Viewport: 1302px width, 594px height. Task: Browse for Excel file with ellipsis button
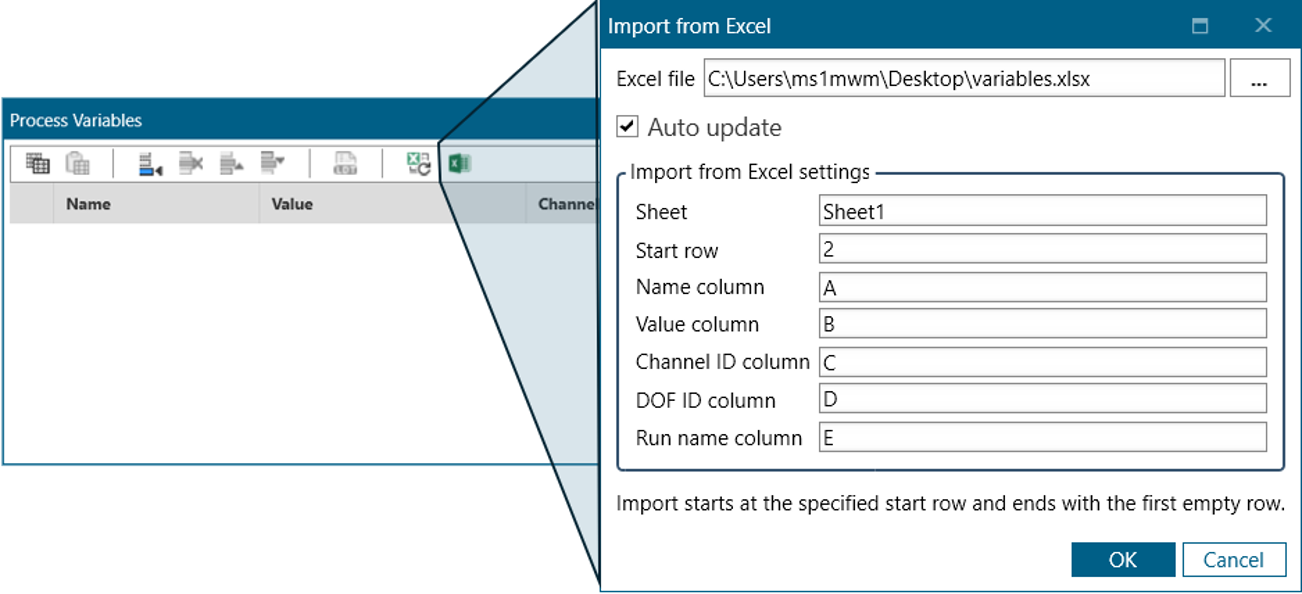pos(1259,78)
